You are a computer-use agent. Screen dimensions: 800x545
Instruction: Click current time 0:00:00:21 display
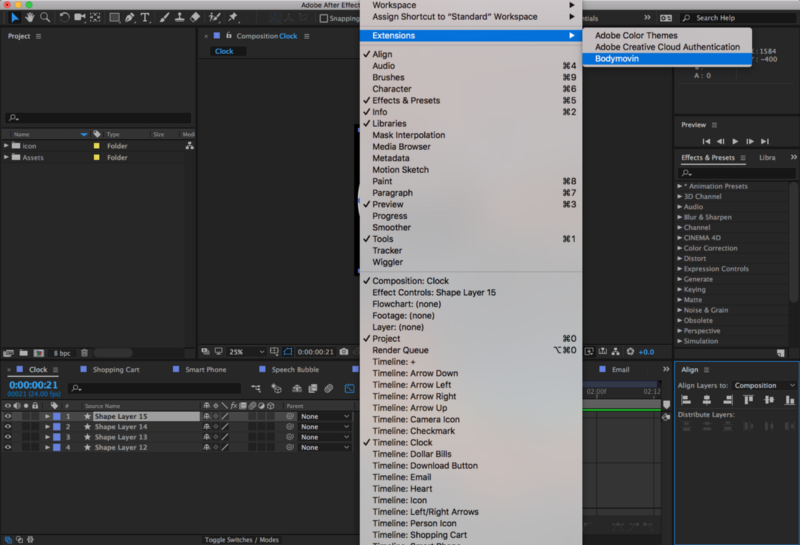33,385
